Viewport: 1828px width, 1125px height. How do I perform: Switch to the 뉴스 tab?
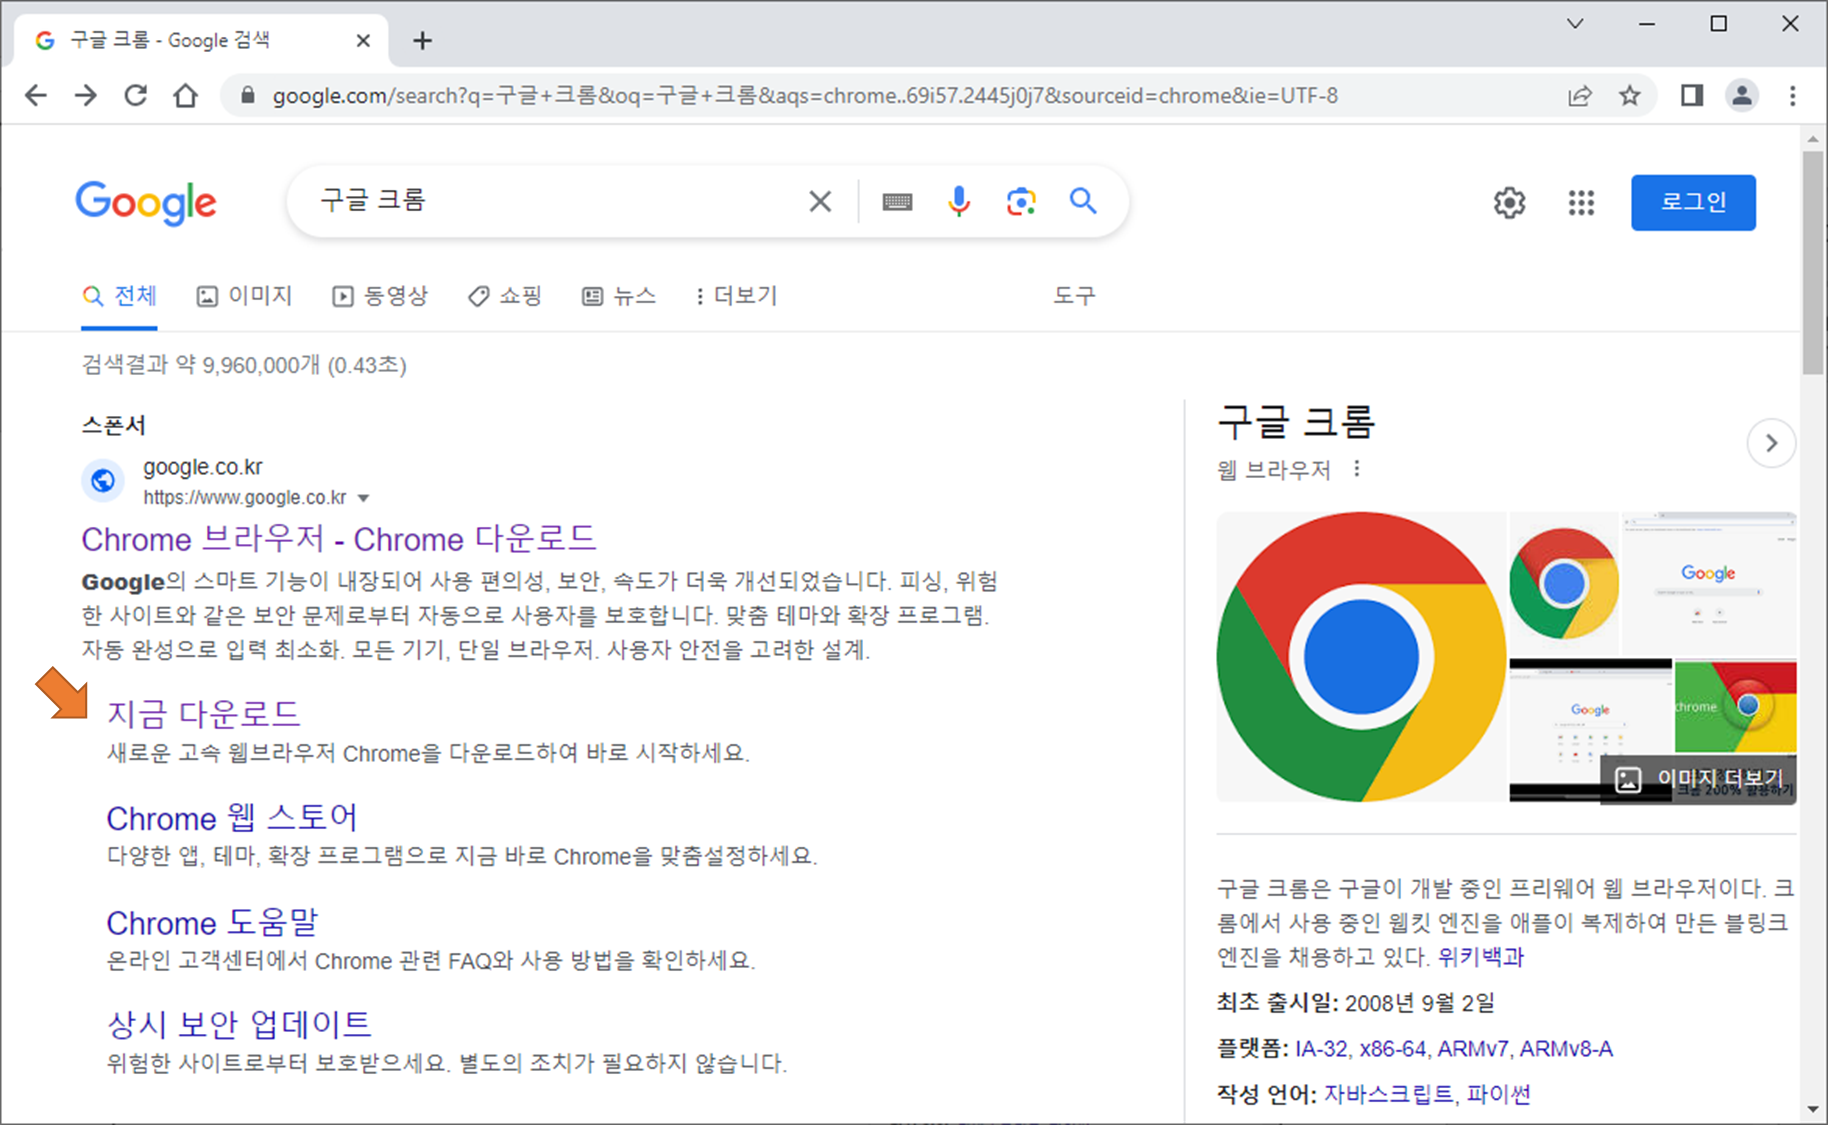click(x=619, y=296)
